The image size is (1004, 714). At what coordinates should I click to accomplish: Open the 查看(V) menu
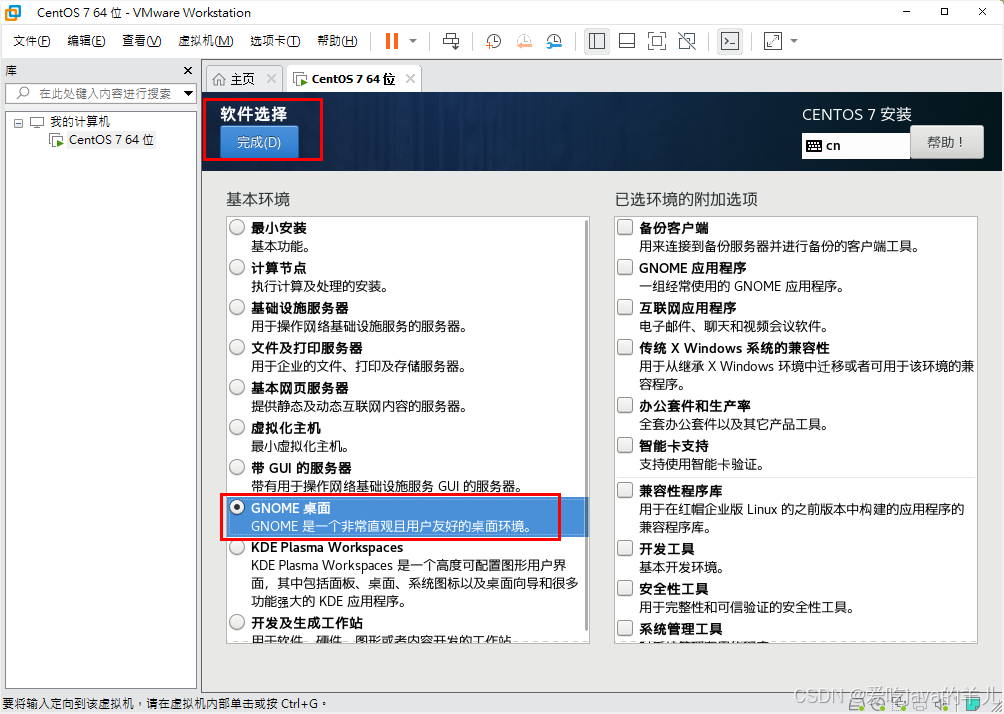(142, 41)
